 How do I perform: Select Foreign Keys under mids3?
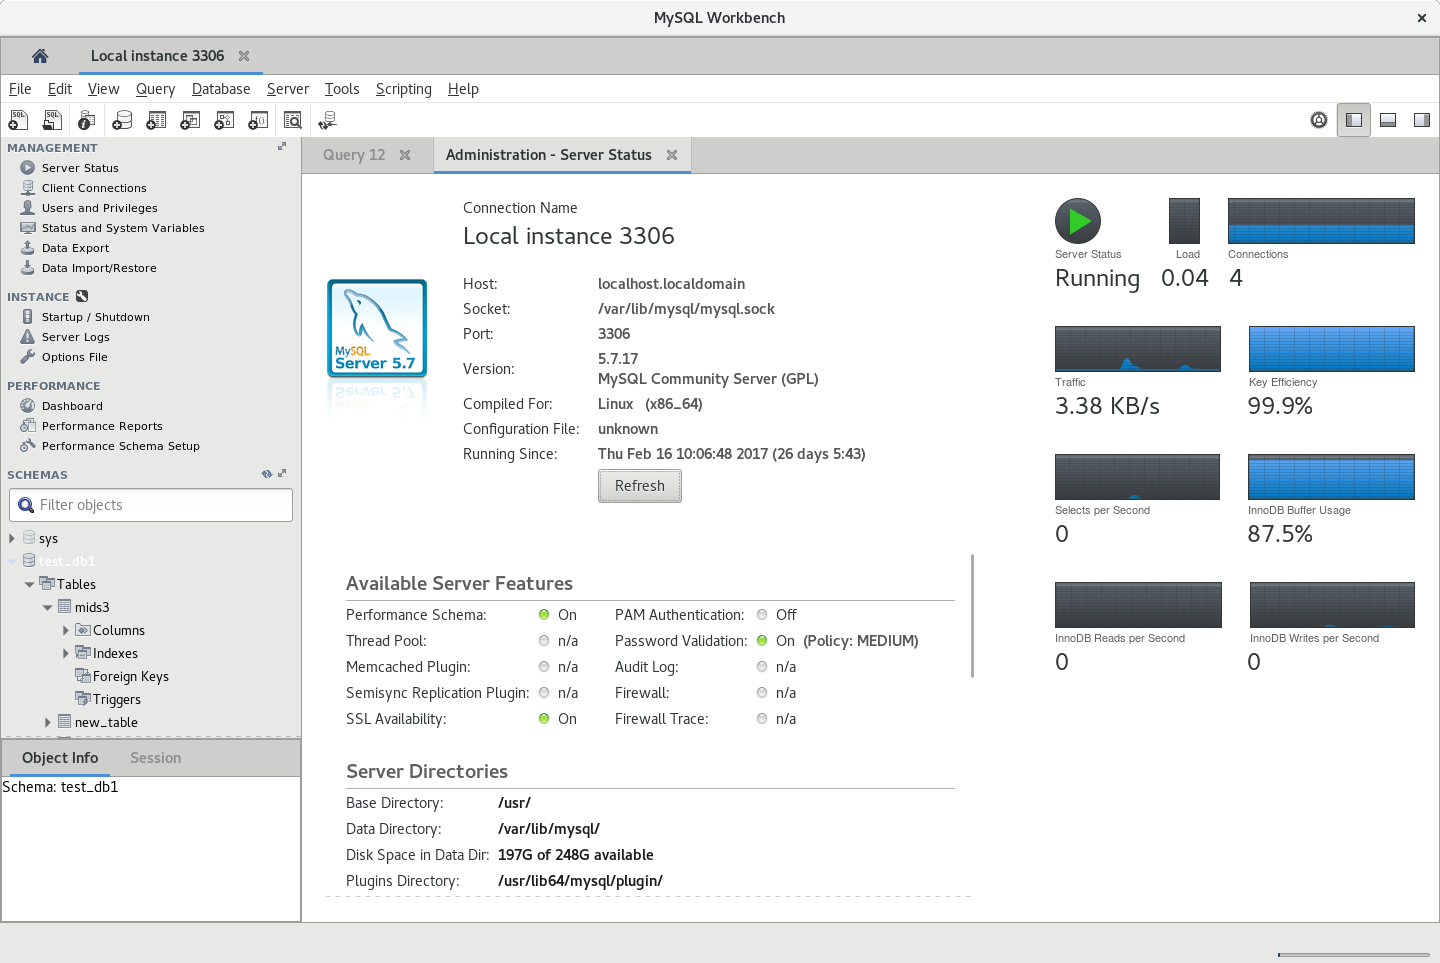131,676
